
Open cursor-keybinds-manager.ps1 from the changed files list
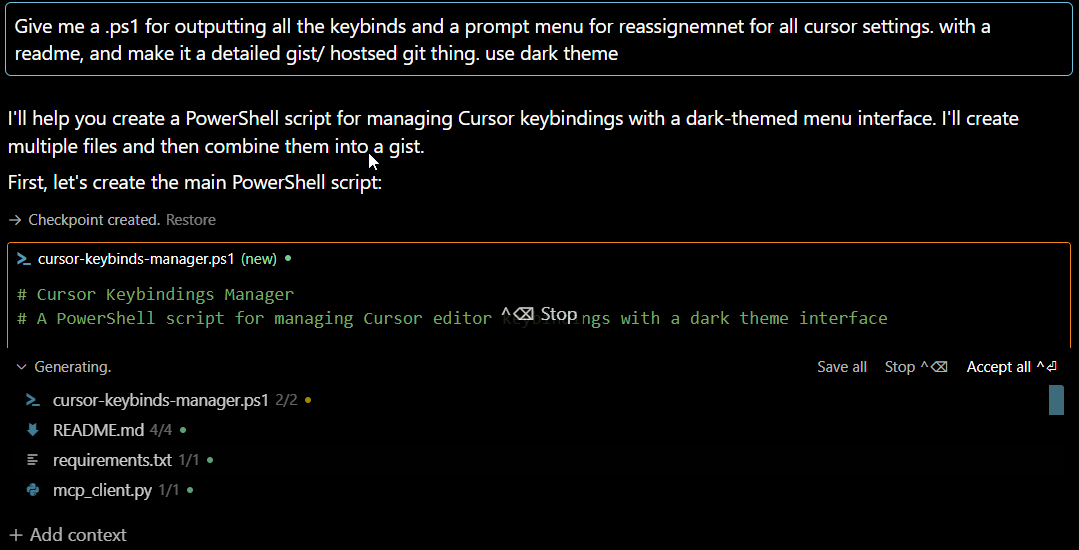click(x=160, y=400)
